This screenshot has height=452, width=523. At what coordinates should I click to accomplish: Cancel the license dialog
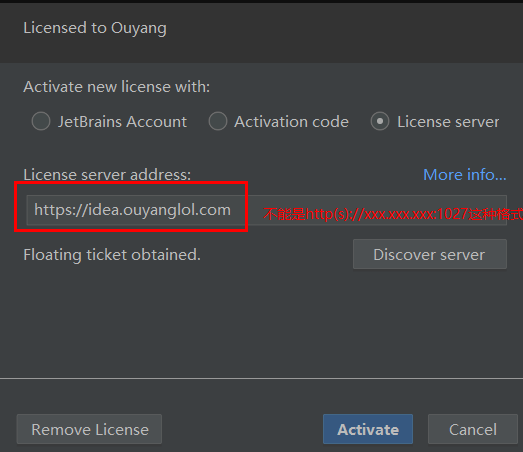click(473, 429)
